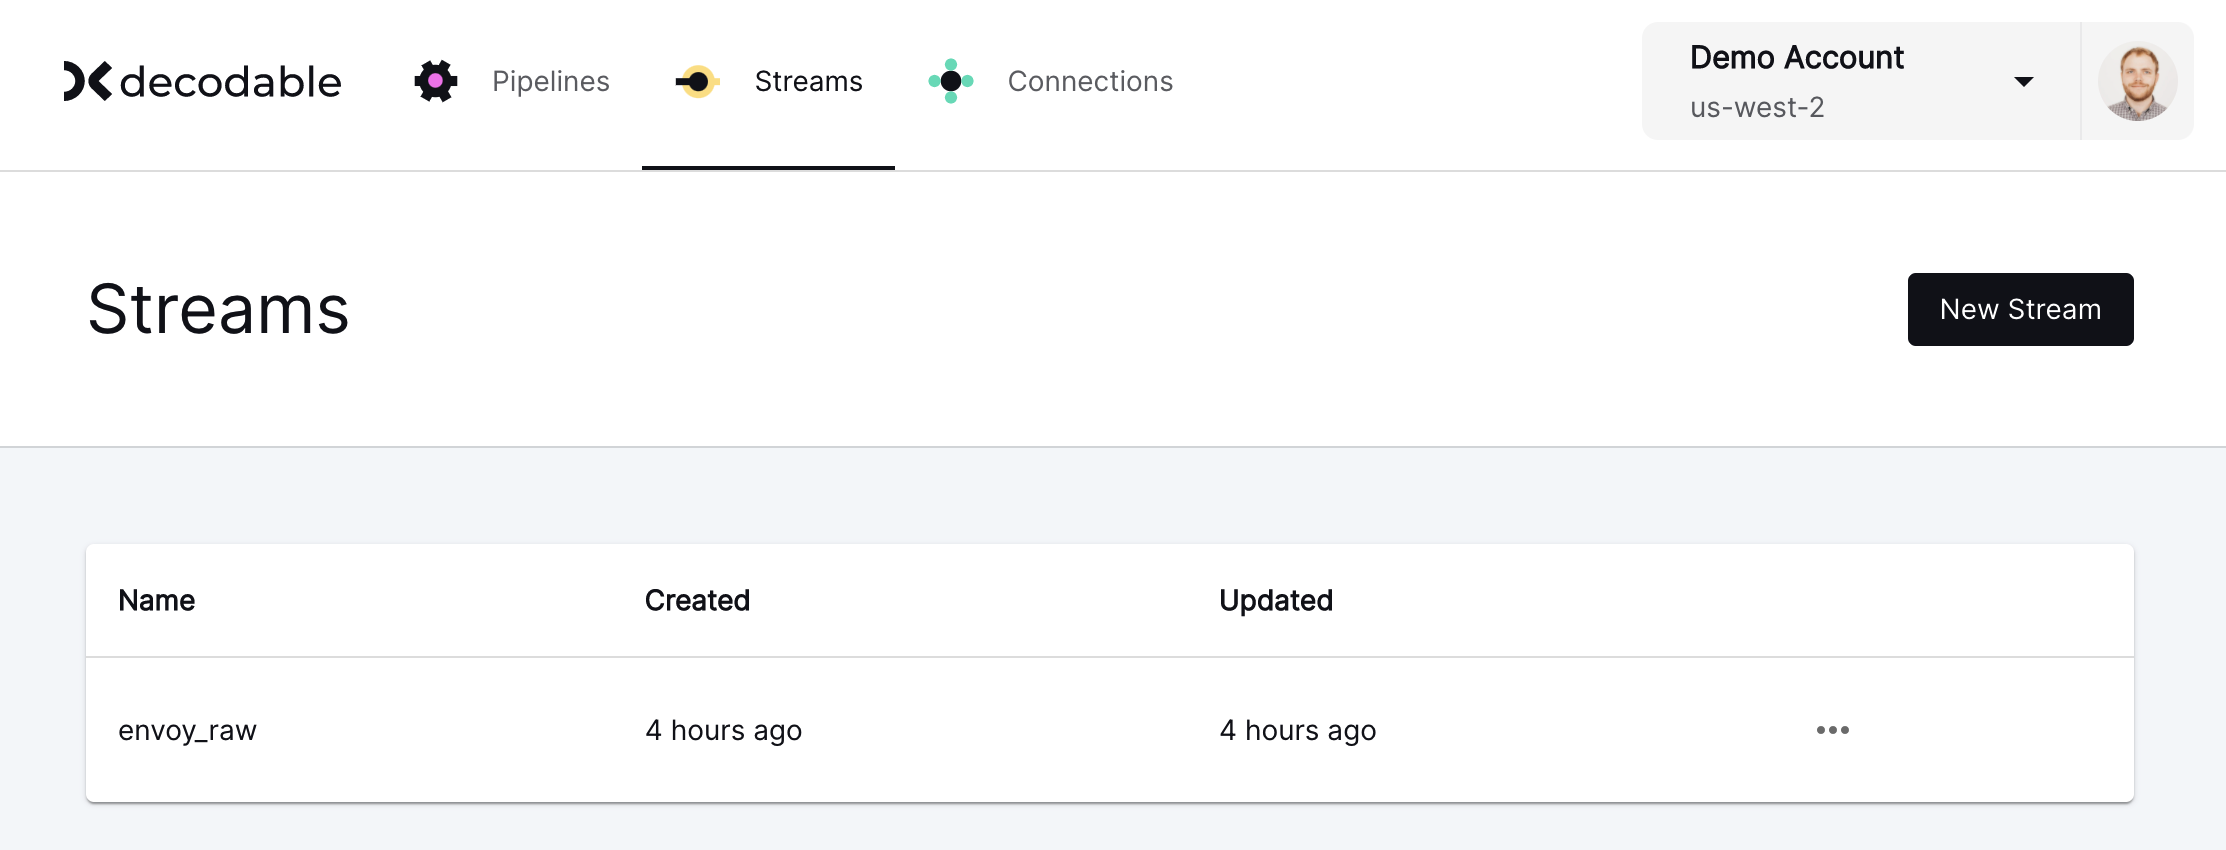Select the envoy_raw created time cell
This screenshot has height=850, width=2226.
[x=724, y=730]
